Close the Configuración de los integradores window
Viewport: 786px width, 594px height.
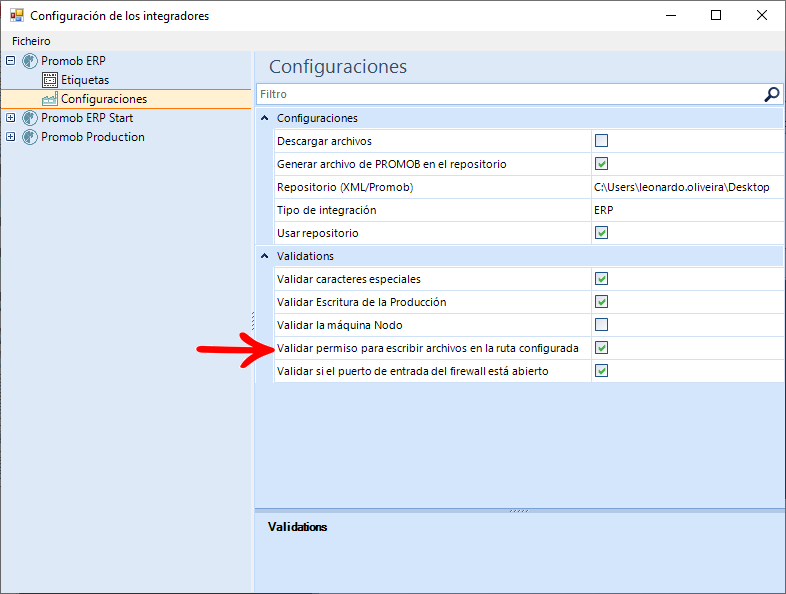(x=761, y=16)
